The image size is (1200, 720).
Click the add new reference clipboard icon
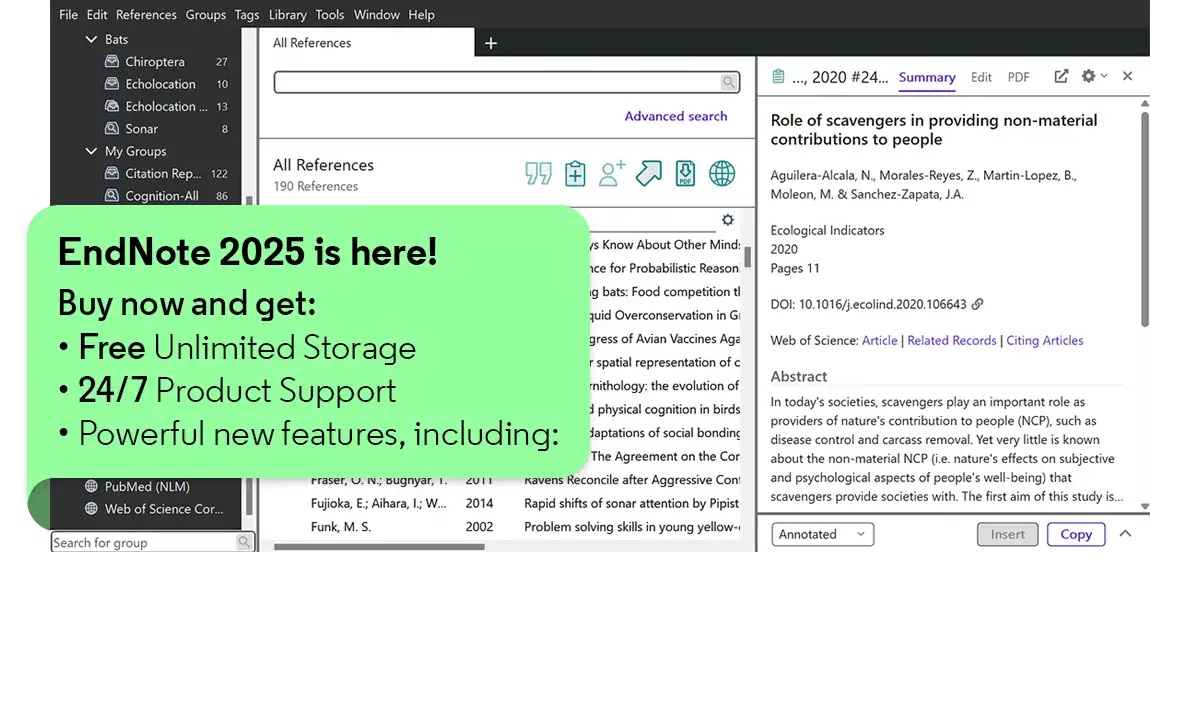(x=575, y=174)
